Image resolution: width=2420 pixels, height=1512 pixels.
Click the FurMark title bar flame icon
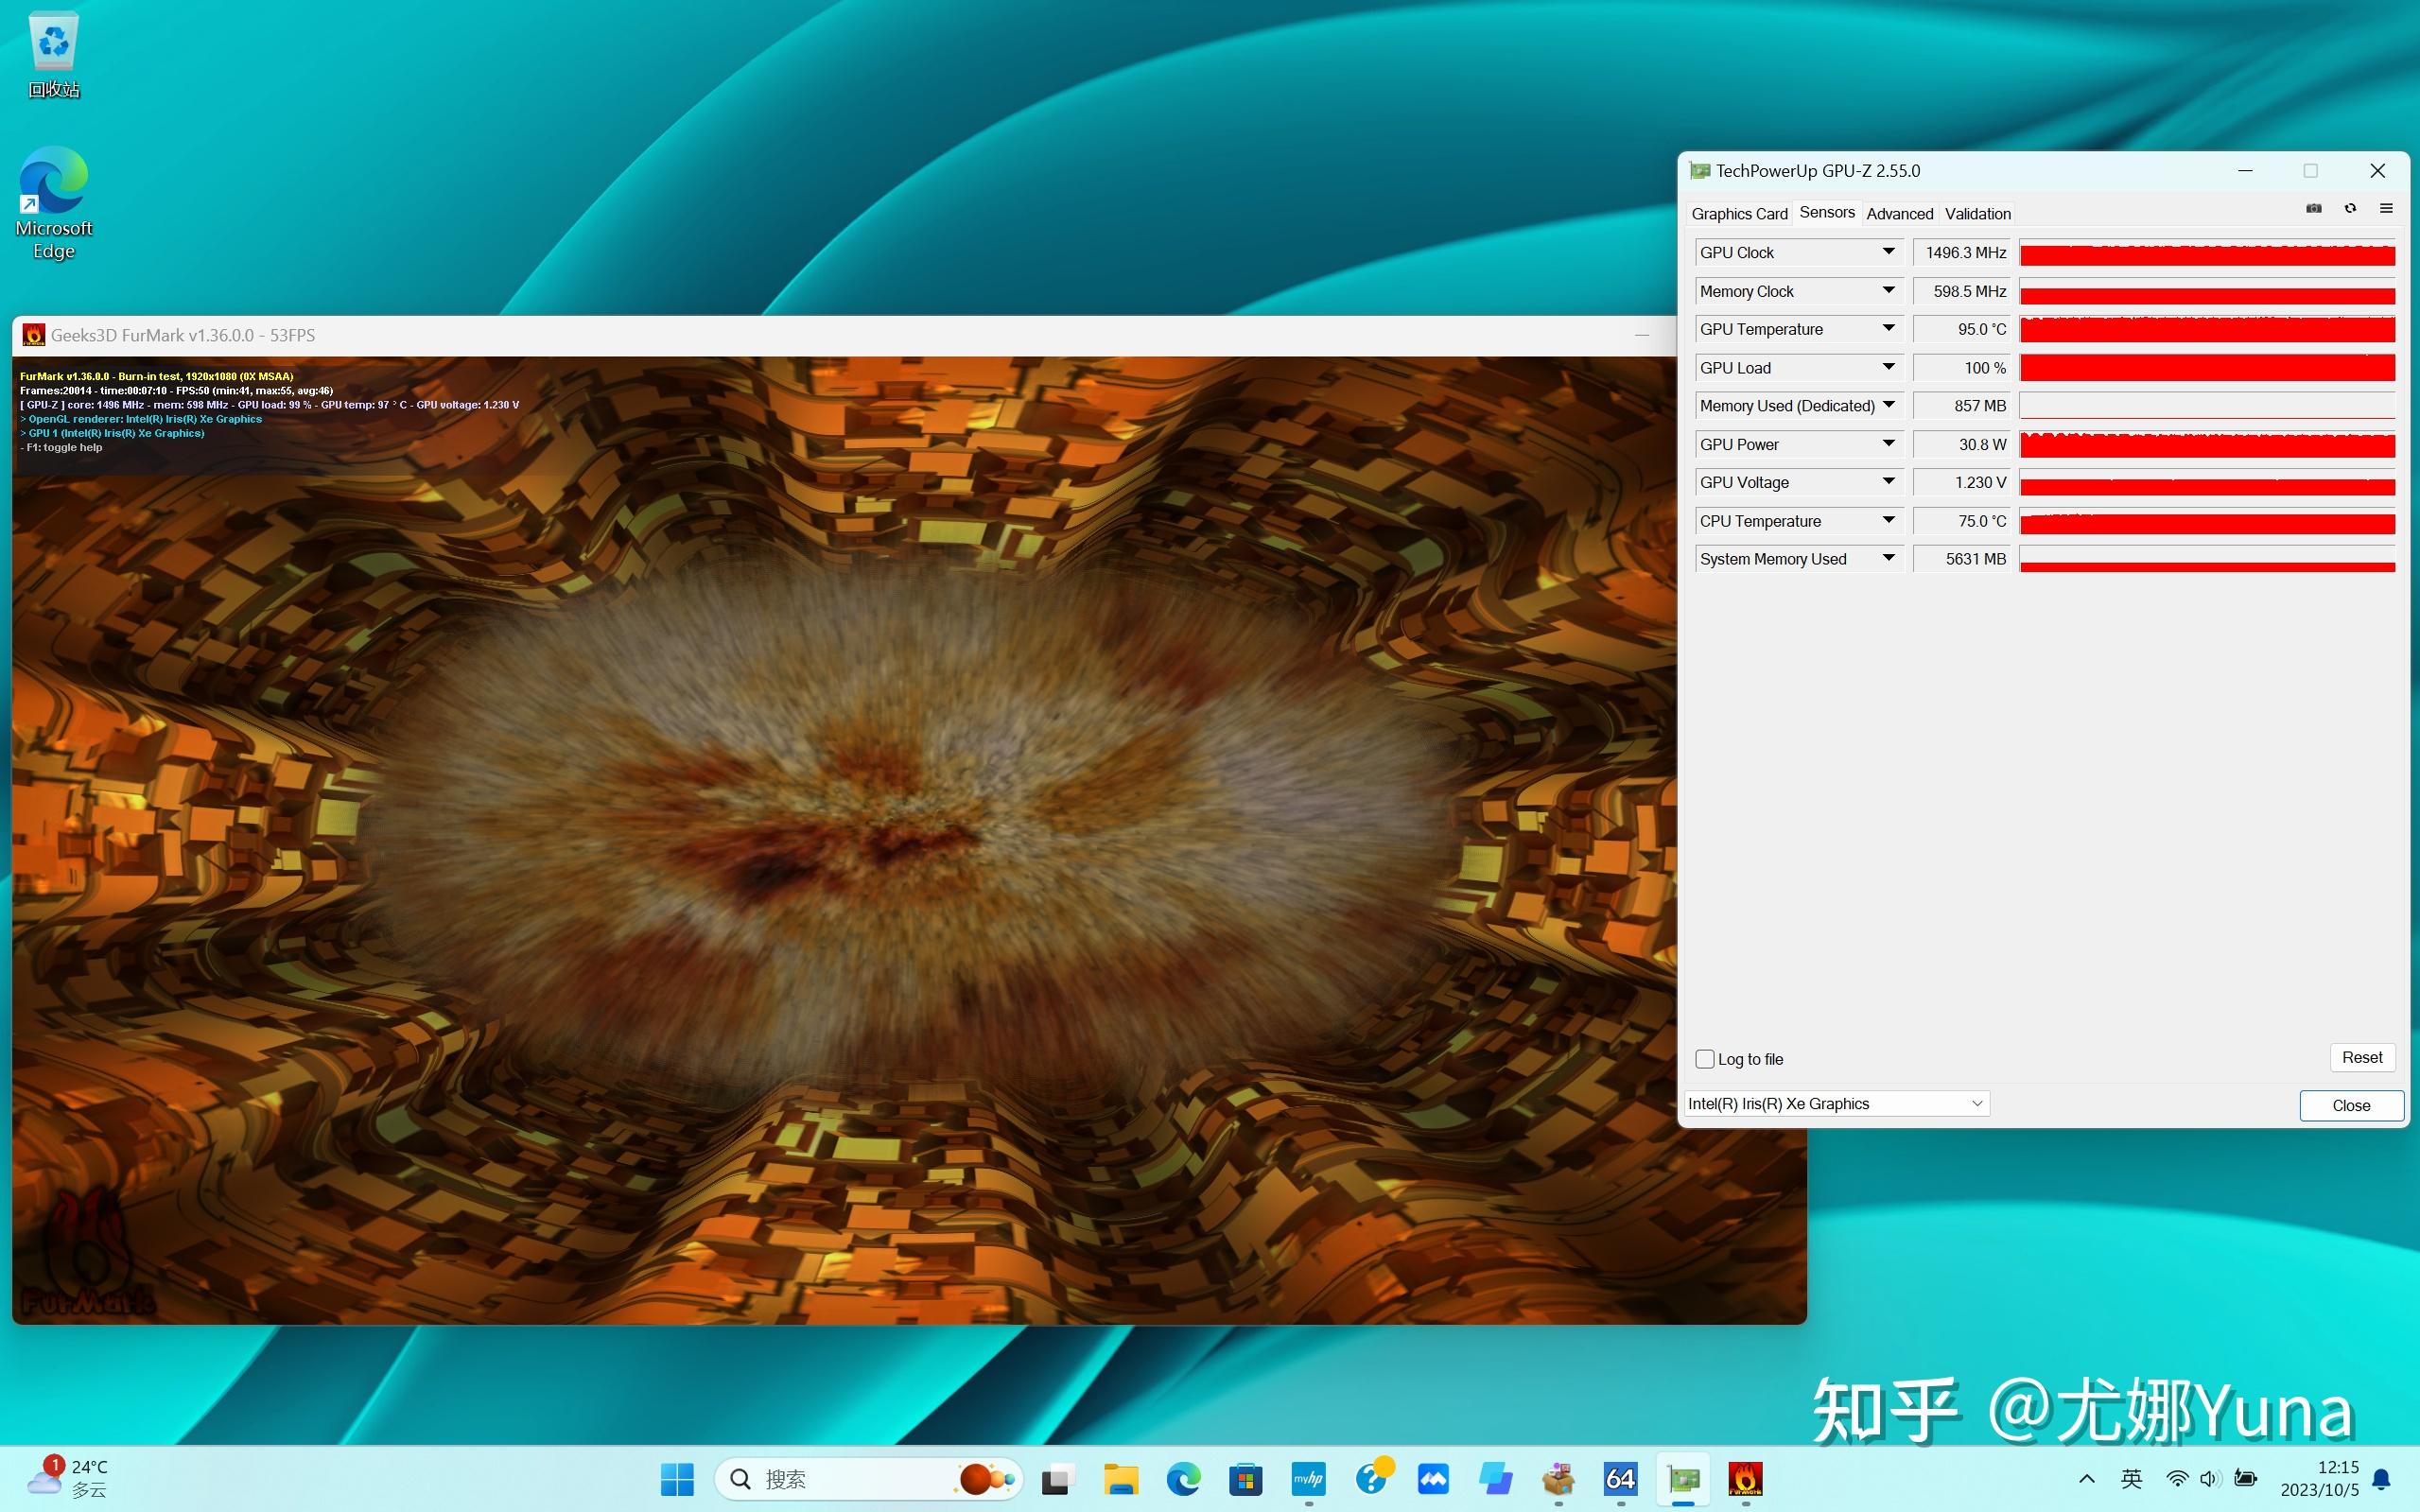(x=34, y=335)
